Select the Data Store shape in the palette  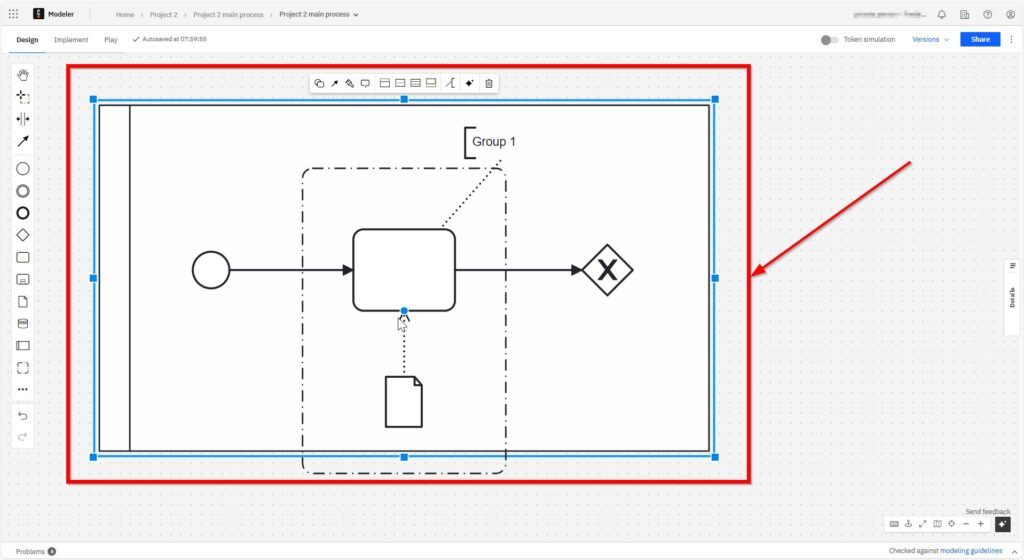pos(23,323)
